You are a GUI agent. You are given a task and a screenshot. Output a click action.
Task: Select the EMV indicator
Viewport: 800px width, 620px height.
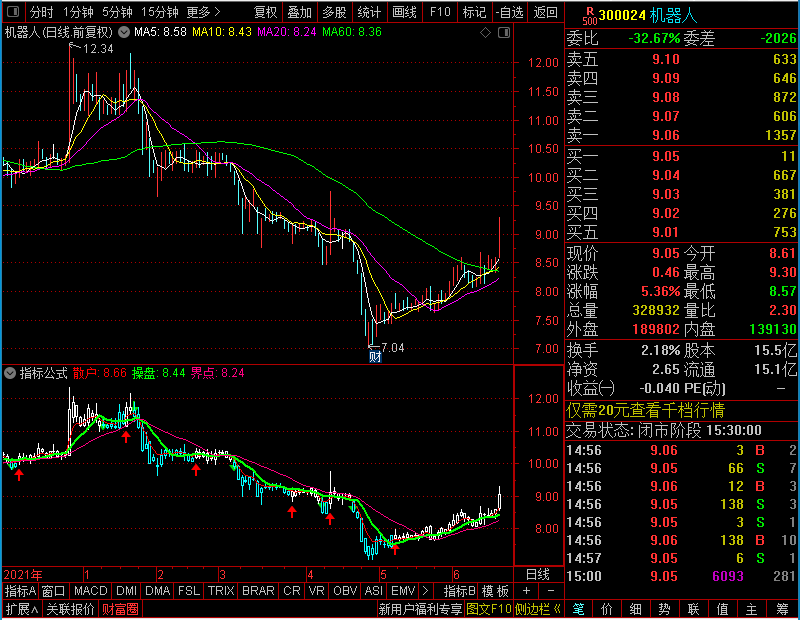click(403, 591)
